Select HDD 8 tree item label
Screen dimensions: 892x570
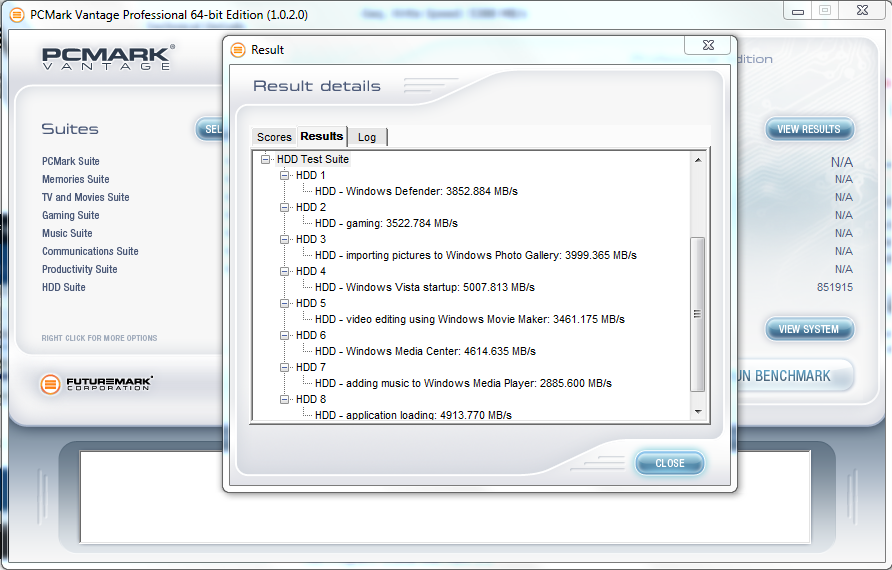coord(311,399)
